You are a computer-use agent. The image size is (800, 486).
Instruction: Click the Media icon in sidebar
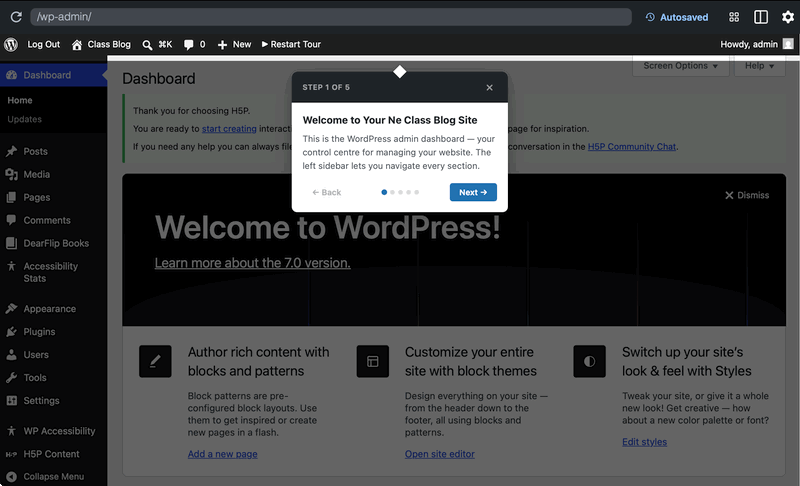click(11, 174)
